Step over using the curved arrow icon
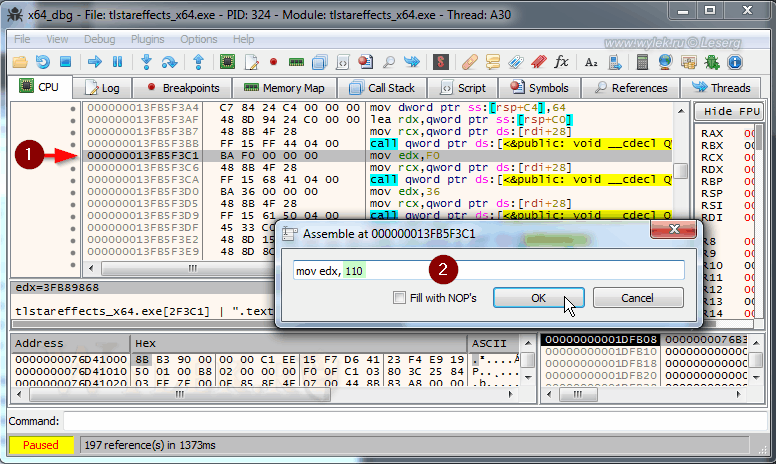 (169, 62)
